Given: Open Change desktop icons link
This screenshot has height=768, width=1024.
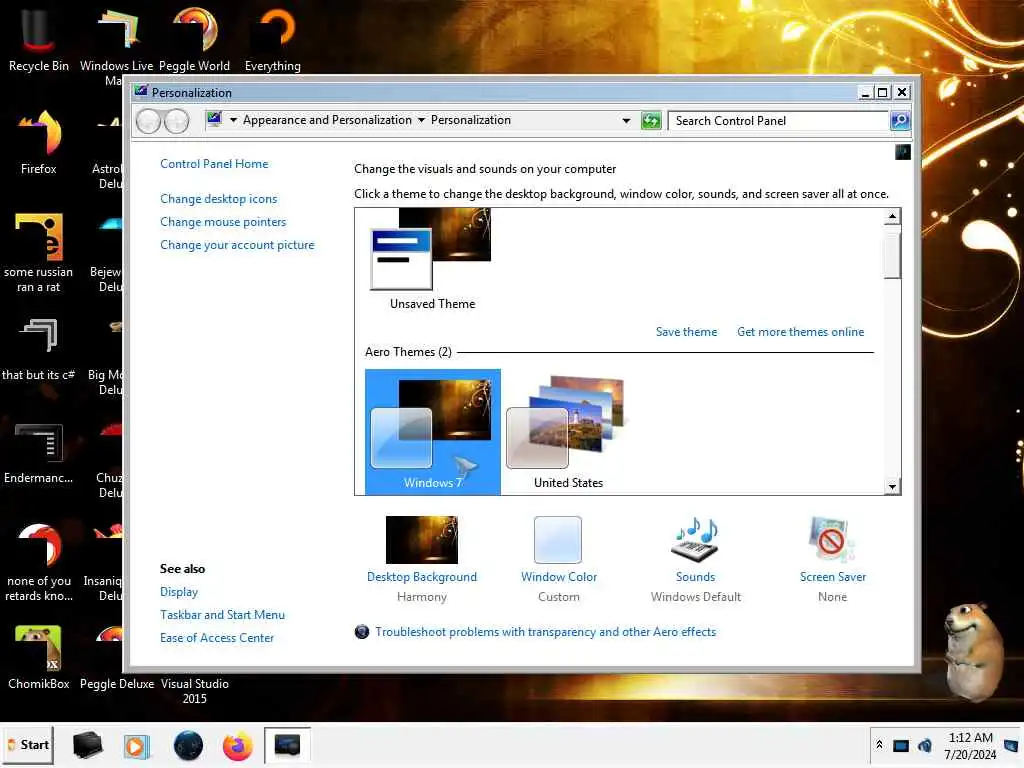Looking at the screenshot, I should point(219,199).
